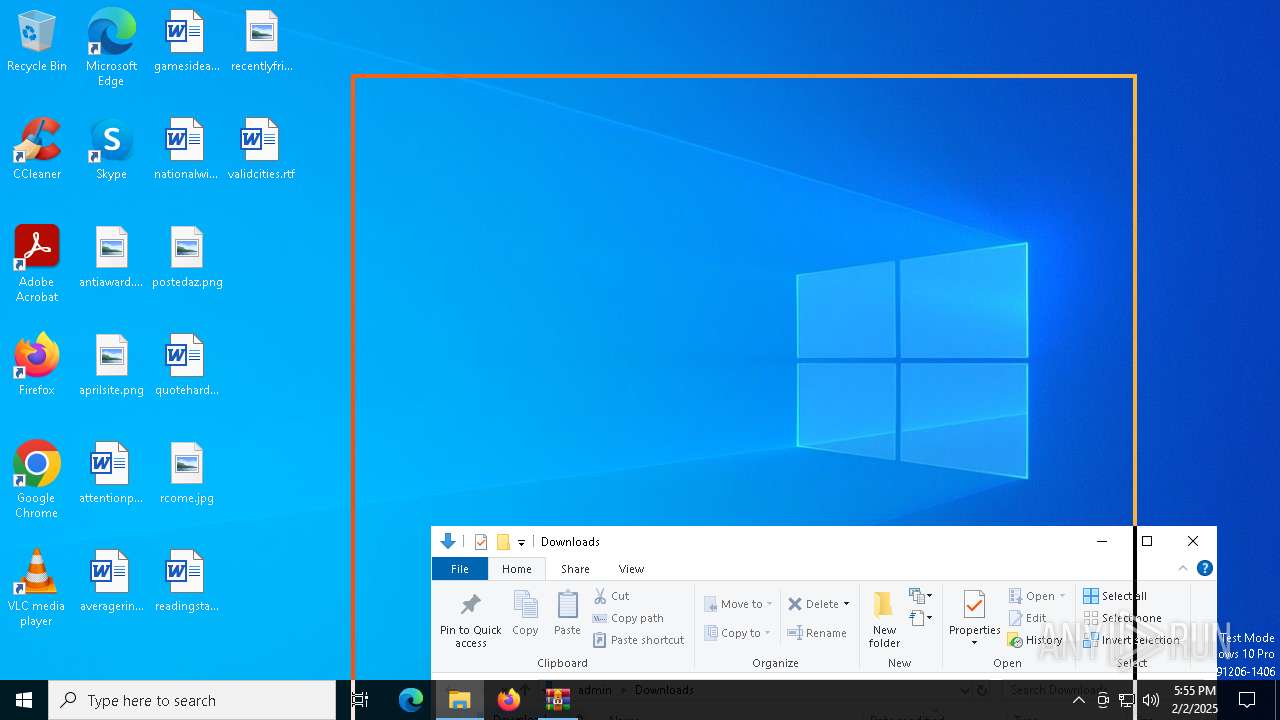Image resolution: width=1280 pixels, height=720 pixels.
Task: Click Select none in the ribbon
Action: click(1122, 618)
